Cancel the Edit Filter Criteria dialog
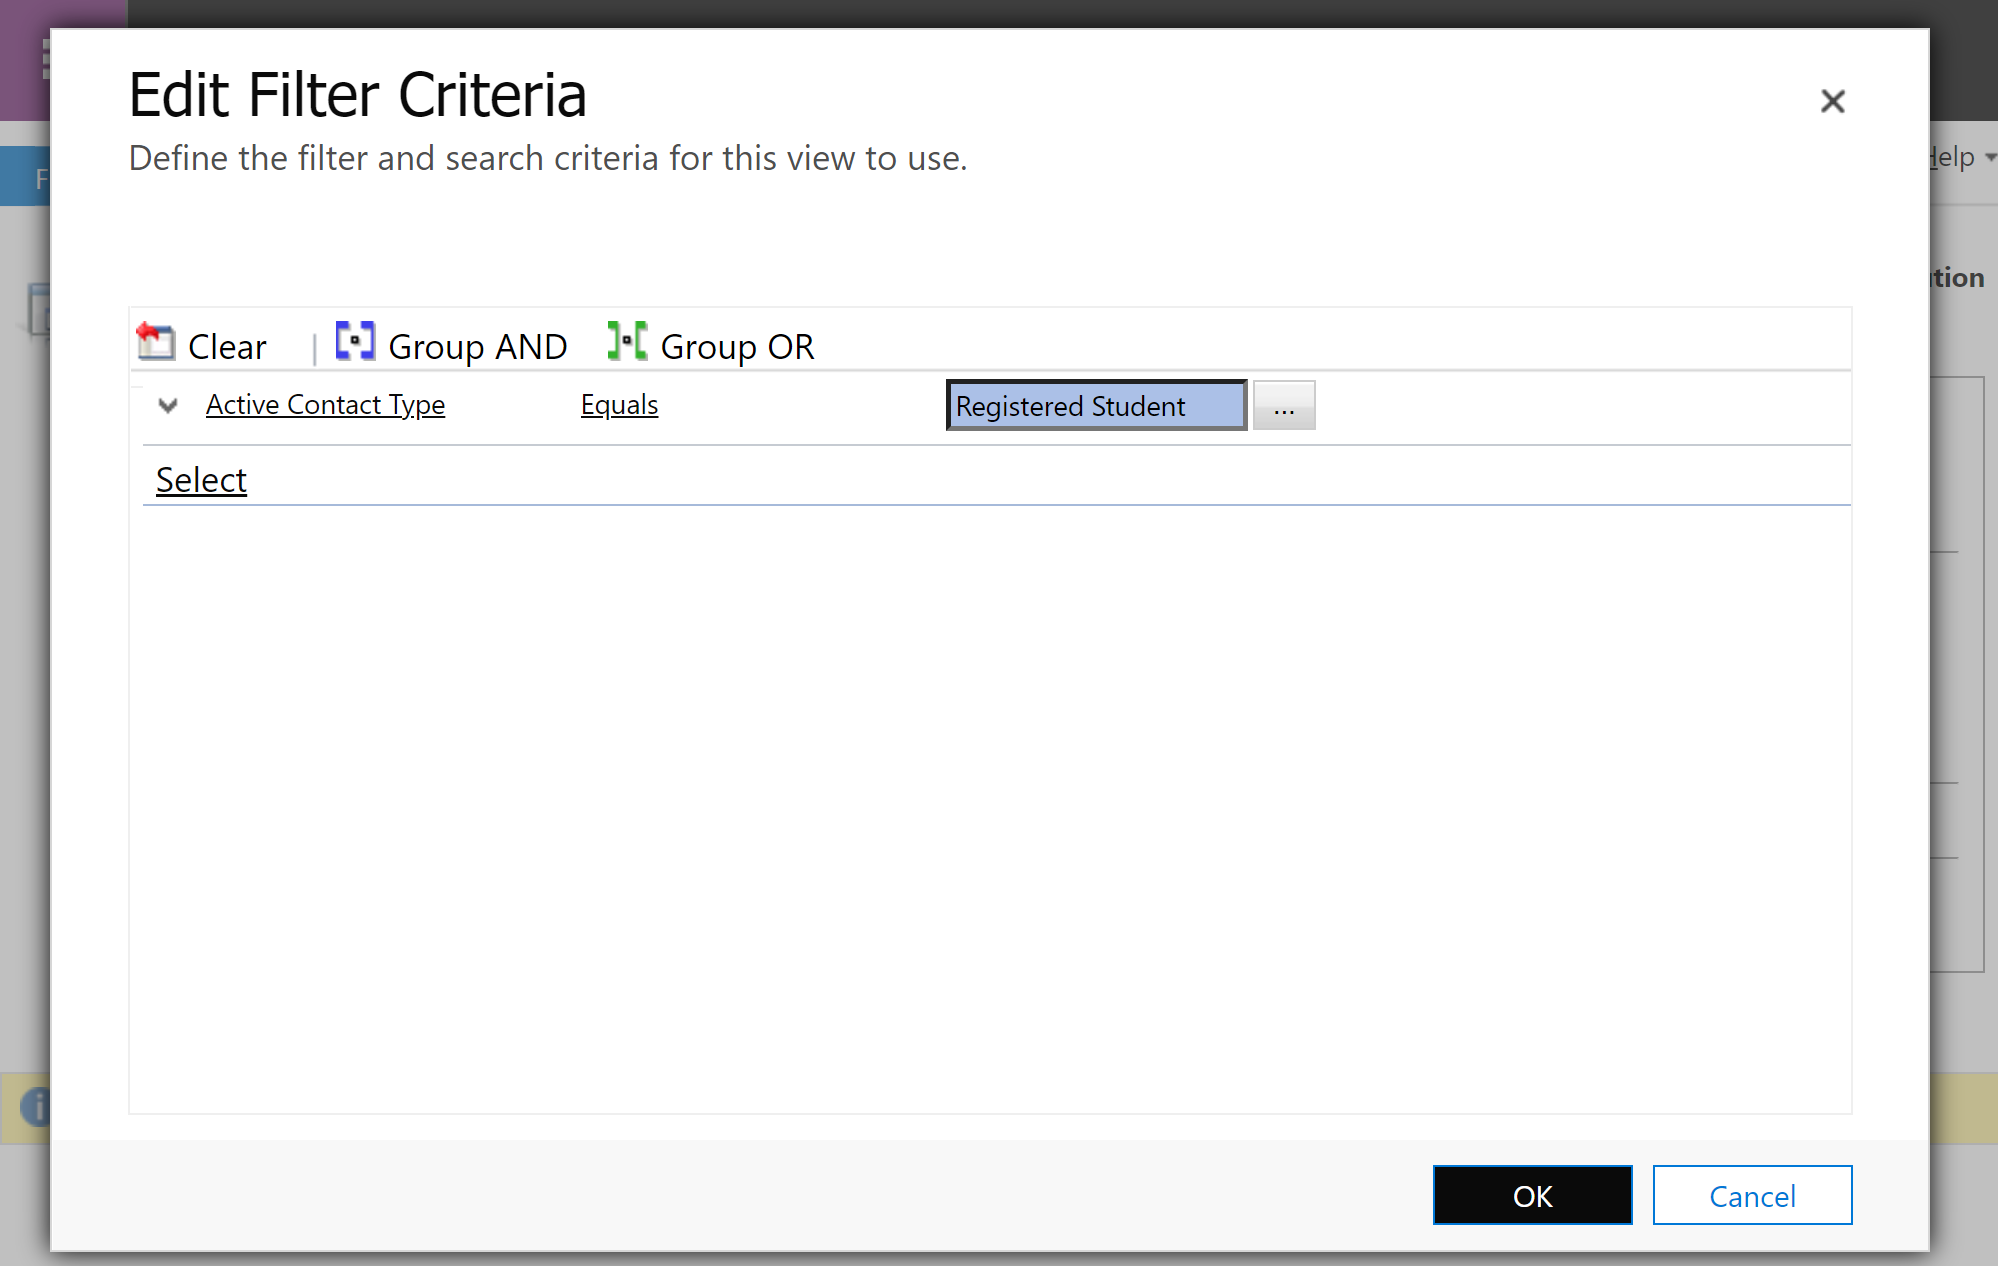1998x1266 pixels. point(1752,1195)
